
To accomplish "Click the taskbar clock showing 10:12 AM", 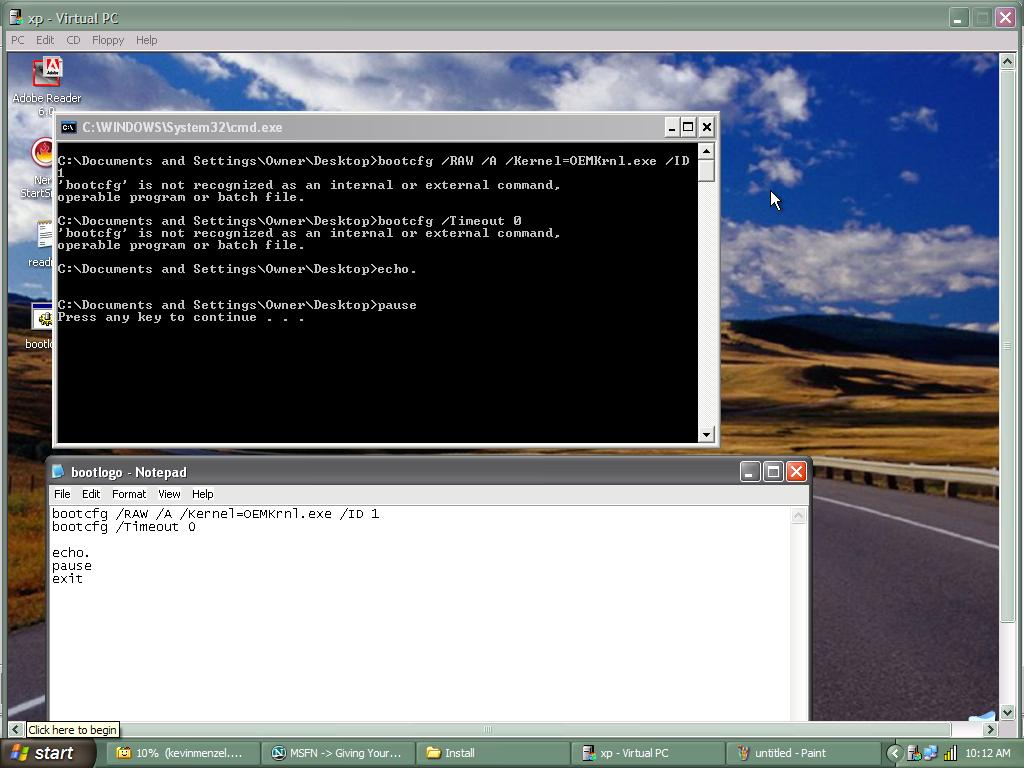I will [987, 753].
